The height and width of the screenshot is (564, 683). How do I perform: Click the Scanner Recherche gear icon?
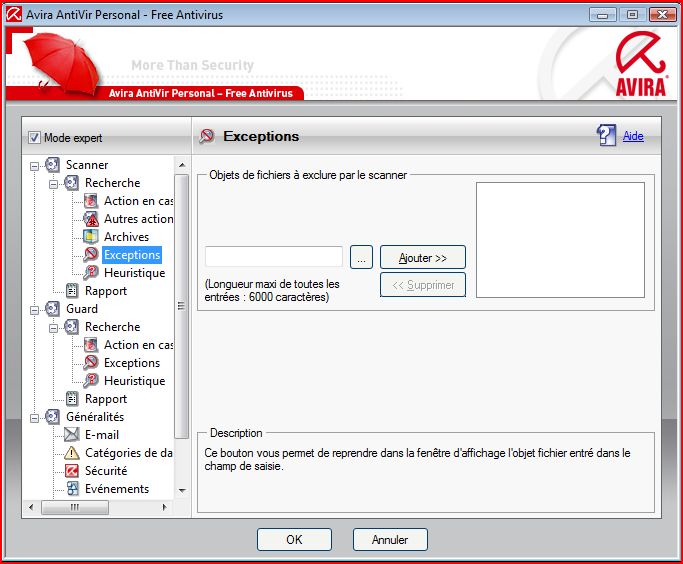pyautogui.click(x=71, y=183)
